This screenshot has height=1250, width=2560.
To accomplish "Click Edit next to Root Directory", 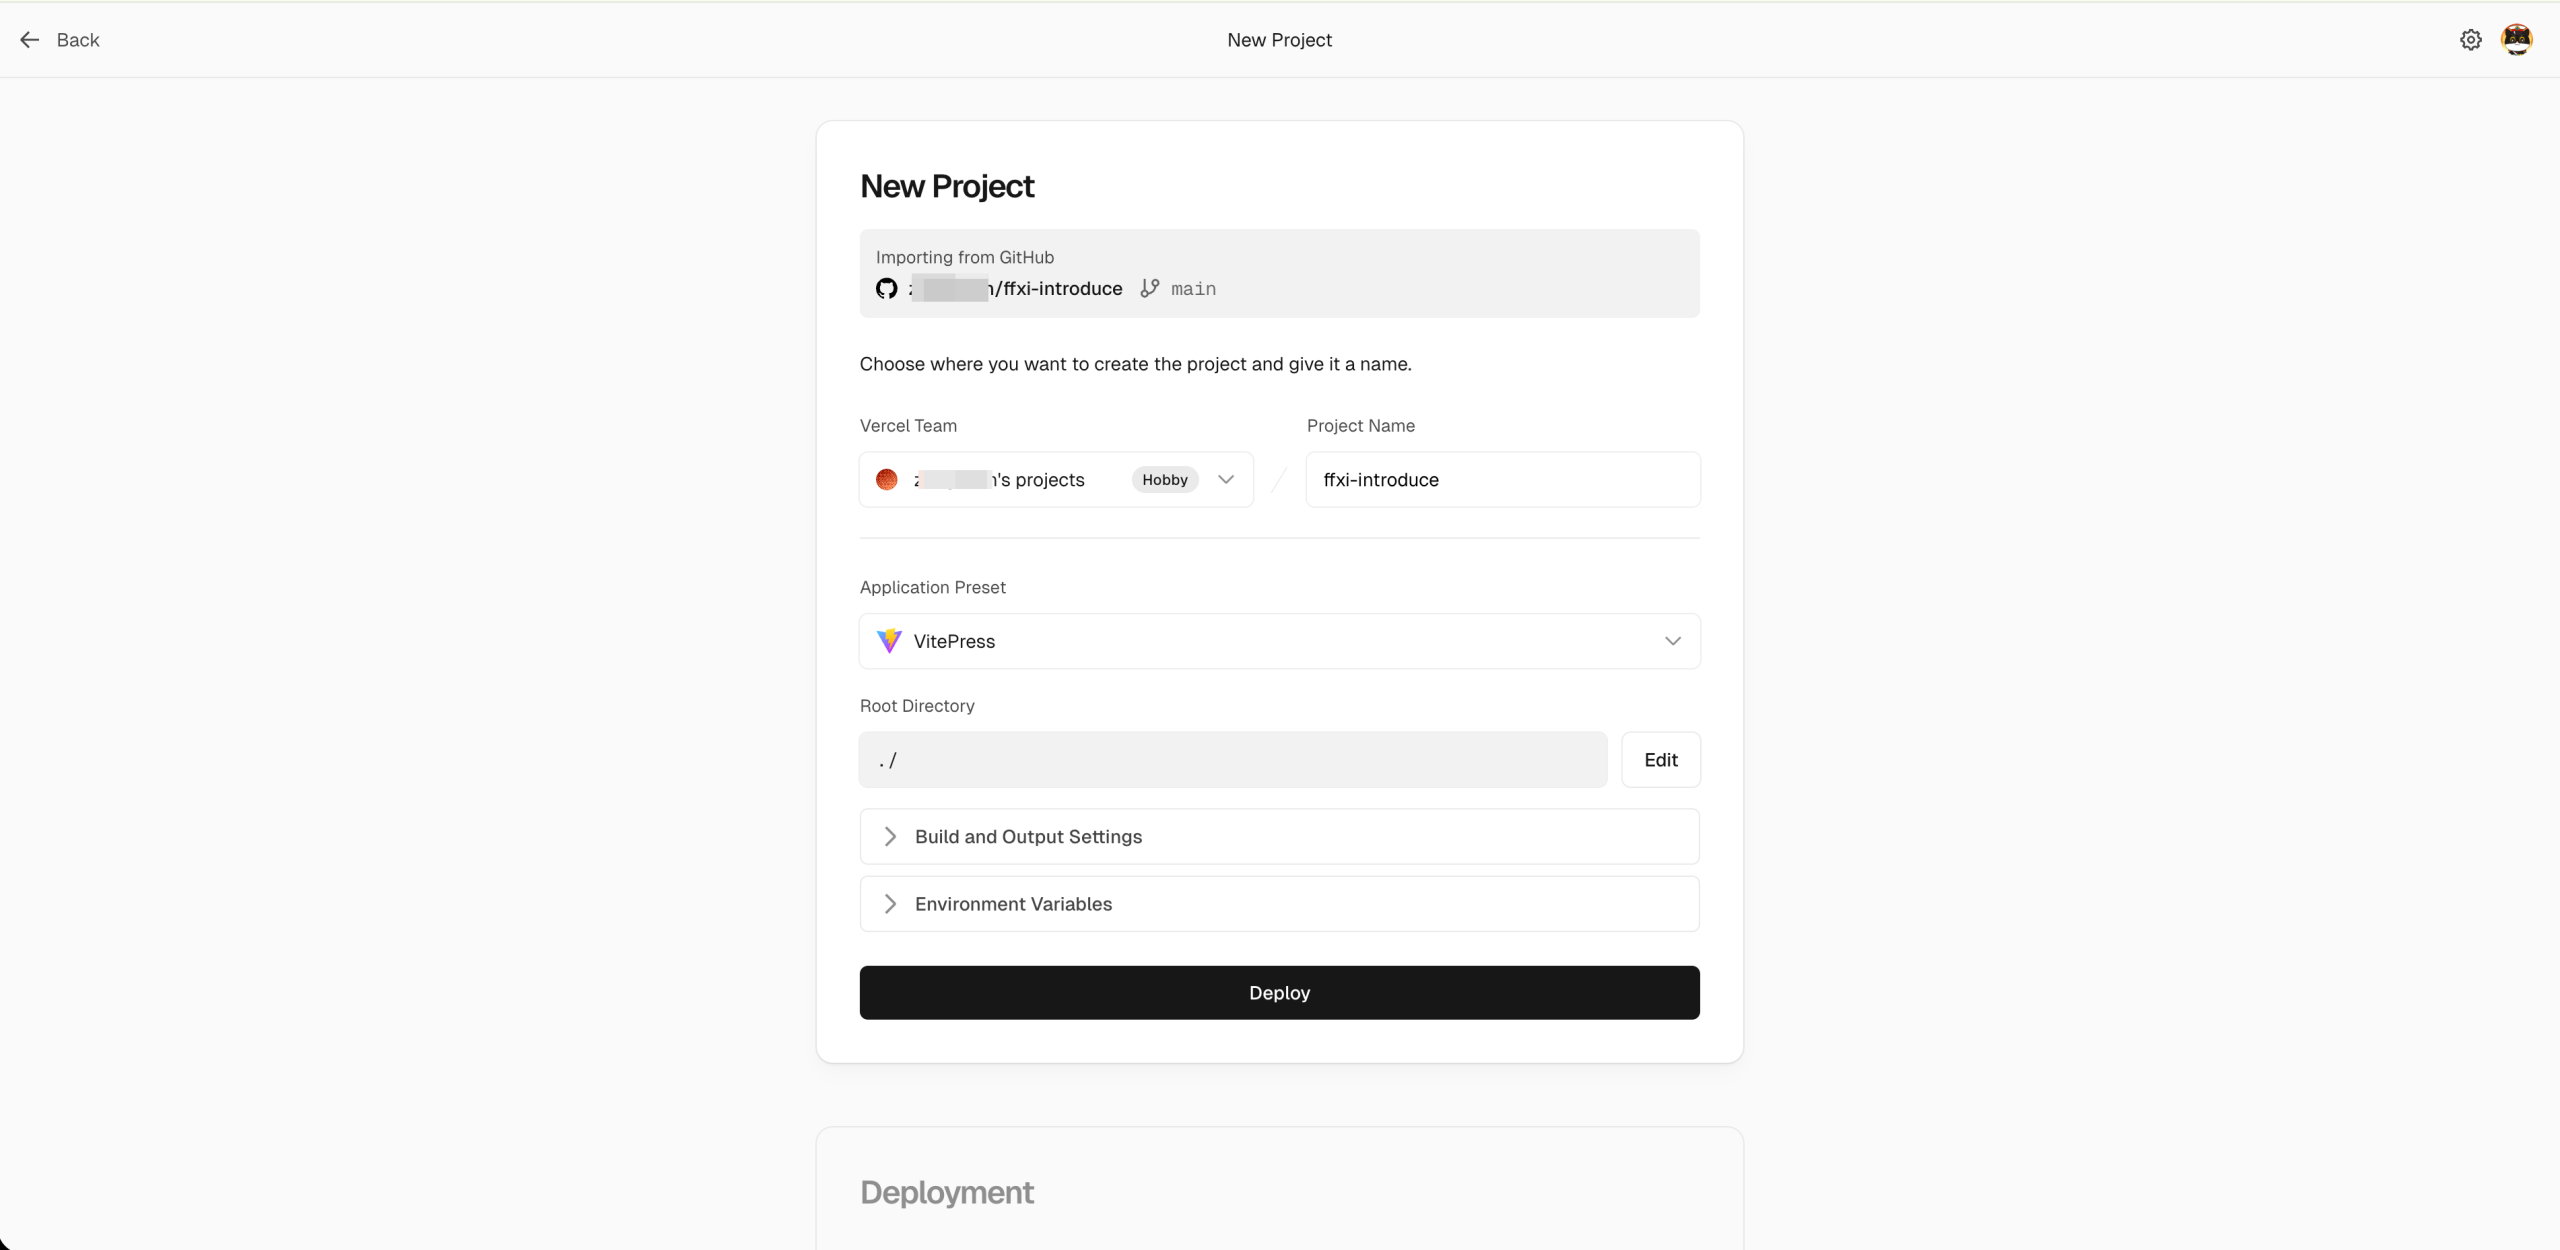I will point(1660,760).
